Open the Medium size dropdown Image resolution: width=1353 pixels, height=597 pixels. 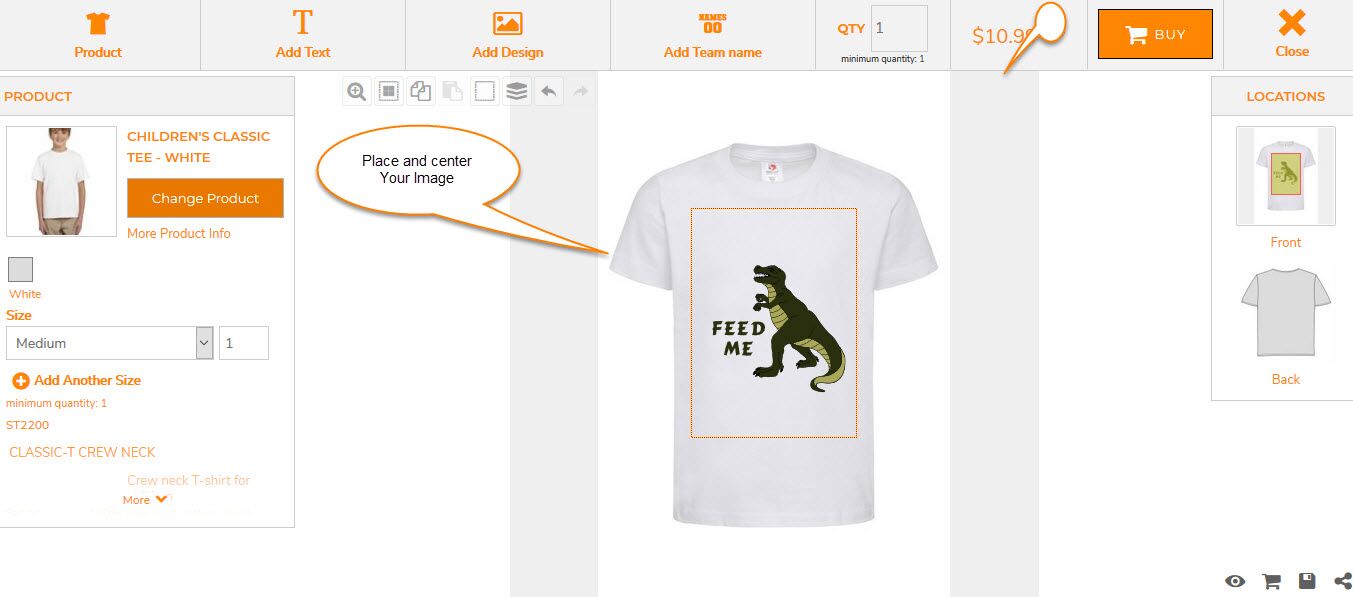[x=110, y=343]
